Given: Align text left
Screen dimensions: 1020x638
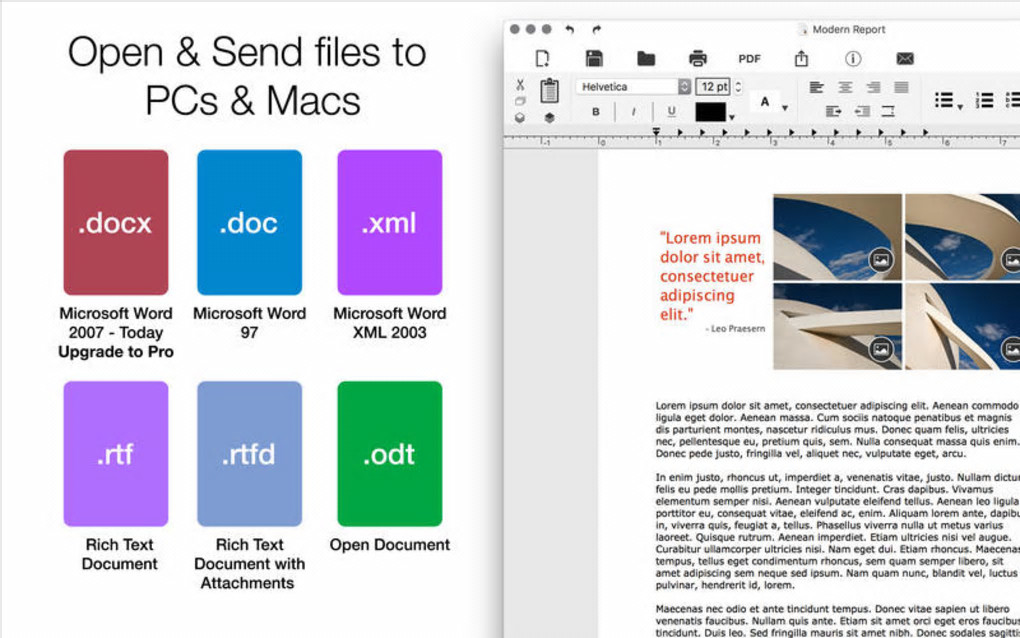Looking at the screenshot, I should click(816, 87).
